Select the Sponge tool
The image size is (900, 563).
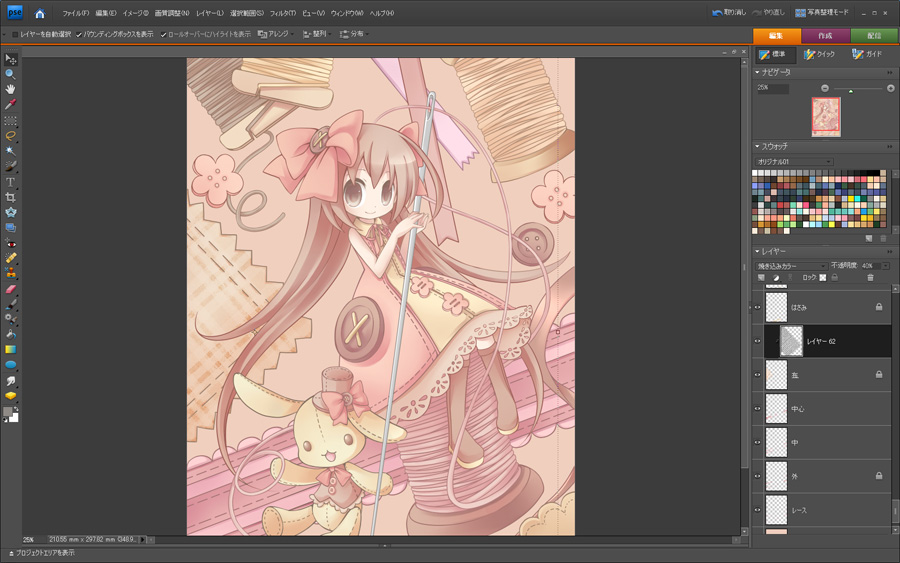click(10, 396)
